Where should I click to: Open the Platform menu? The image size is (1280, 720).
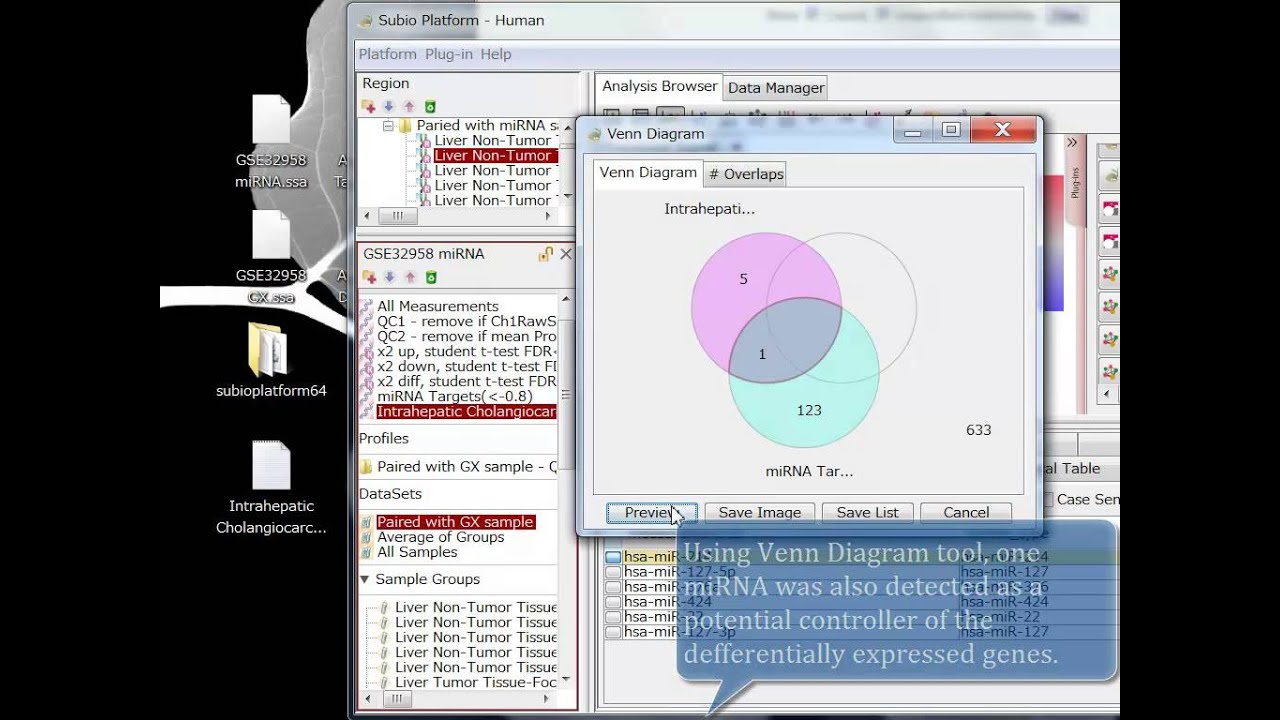click(x=387, y=54)
